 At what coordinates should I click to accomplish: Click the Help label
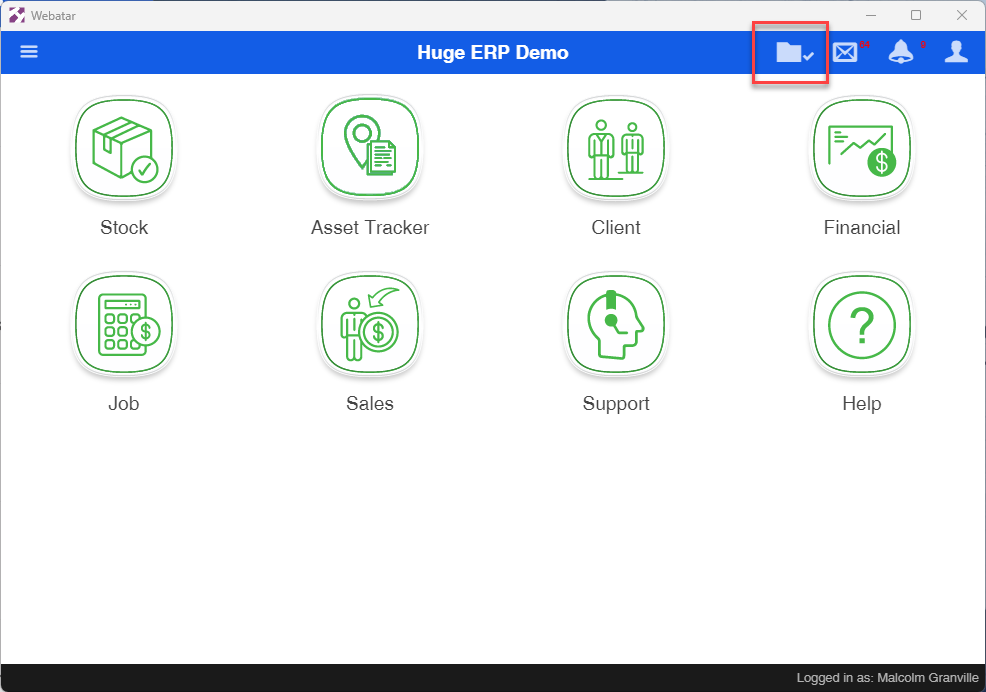coord(861,404)
